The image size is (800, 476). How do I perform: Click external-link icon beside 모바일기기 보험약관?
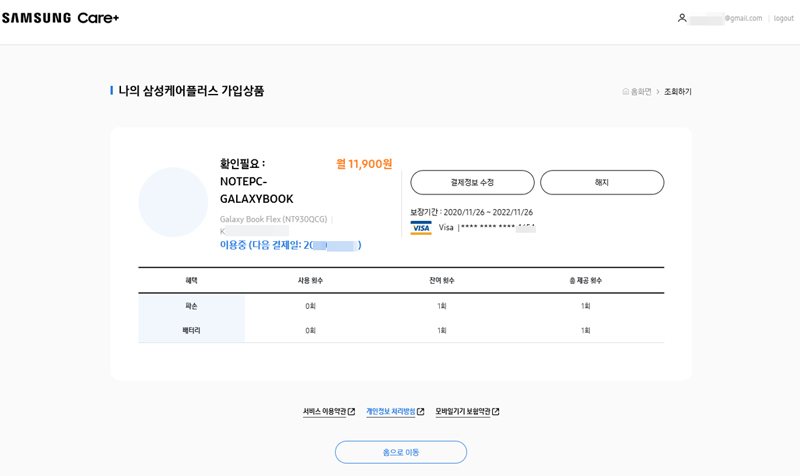tap(495, 411)
